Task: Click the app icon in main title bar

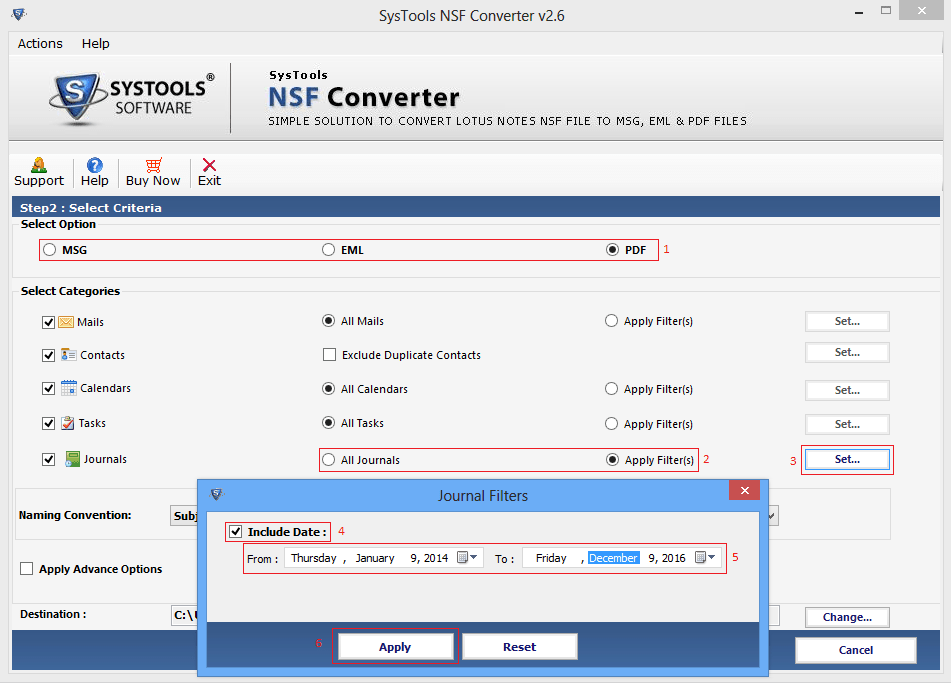Action: pos(19,15)
